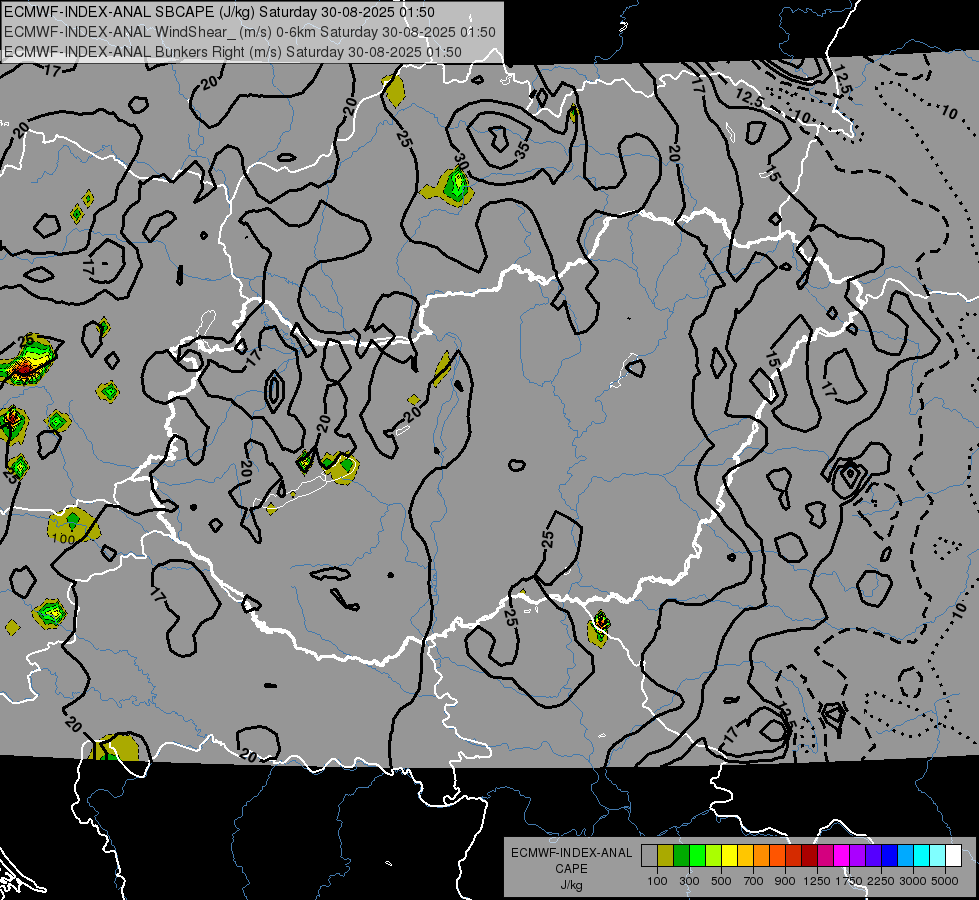The width and height of the screenshot is (979, 900).
Task: Click the gray legend swatch below 100
Action: pos(649,856)
